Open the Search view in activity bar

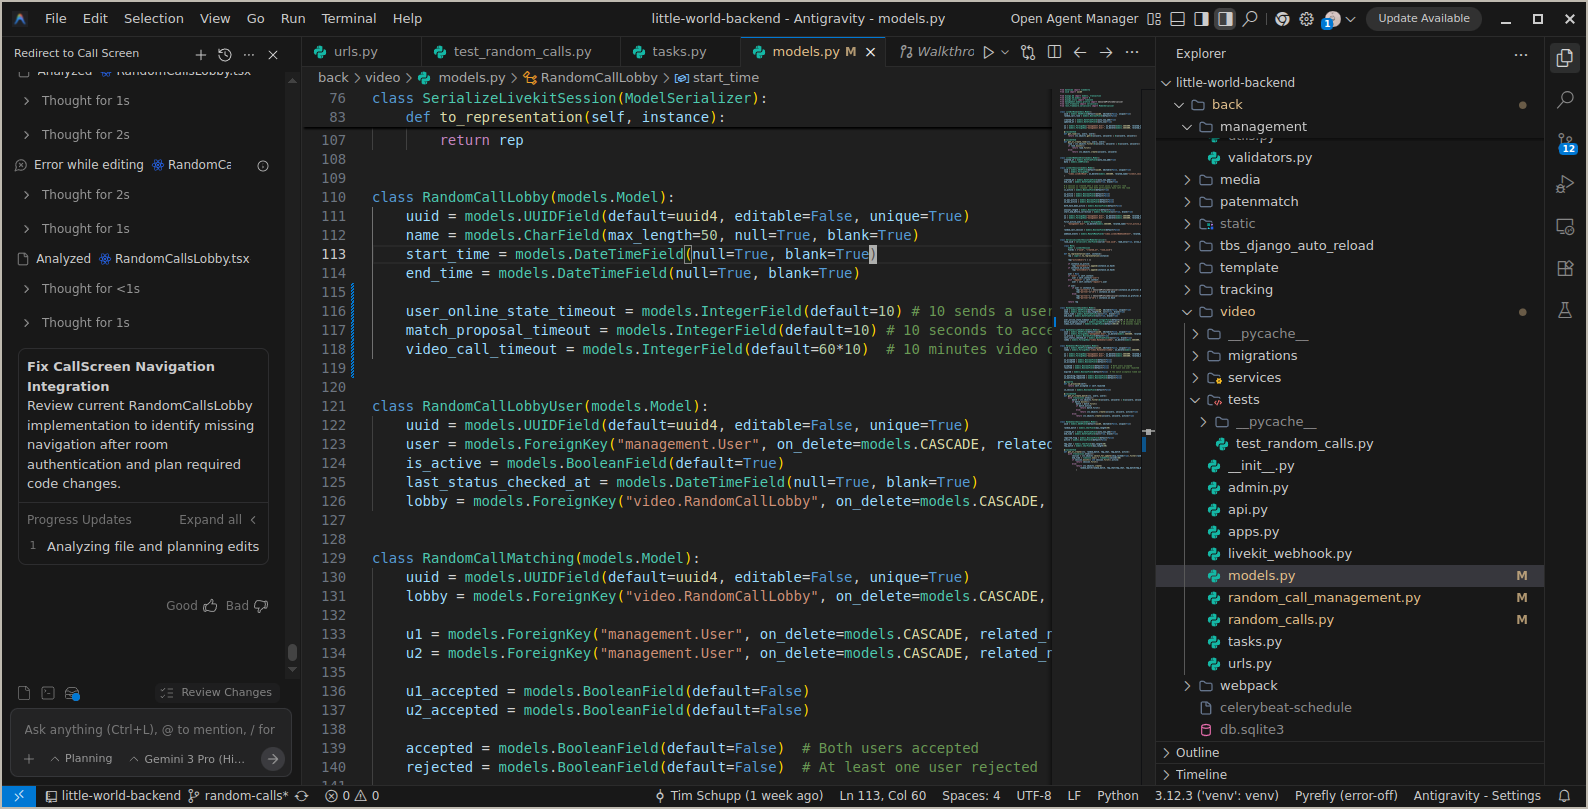point(1565,100)
